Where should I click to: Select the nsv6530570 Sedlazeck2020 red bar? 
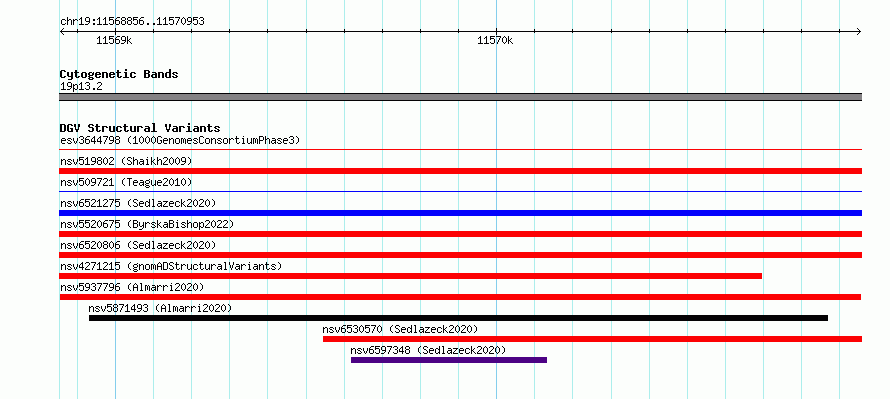[593, 339]
